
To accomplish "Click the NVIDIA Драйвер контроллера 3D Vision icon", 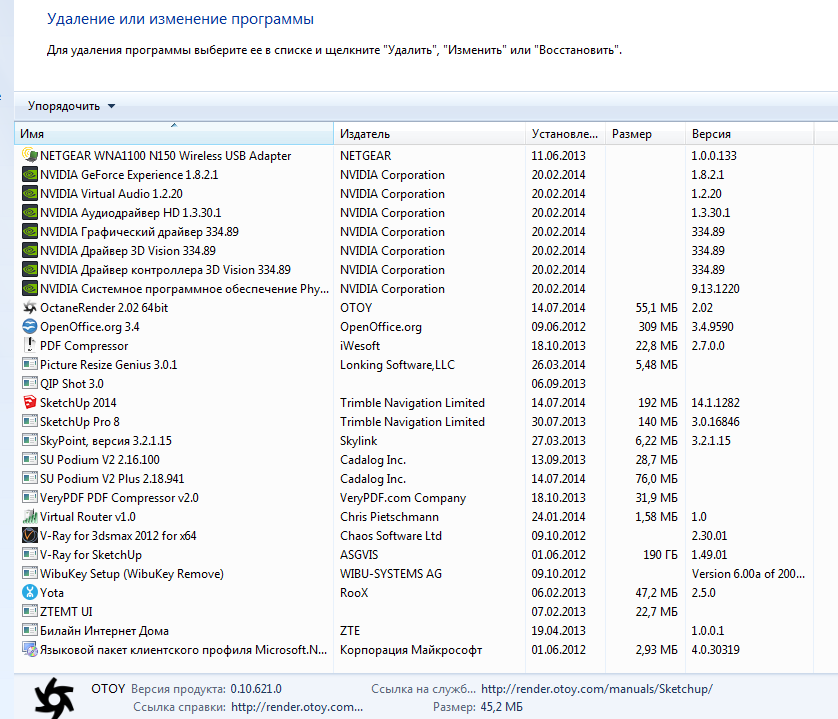I will [x=30, y=269].
